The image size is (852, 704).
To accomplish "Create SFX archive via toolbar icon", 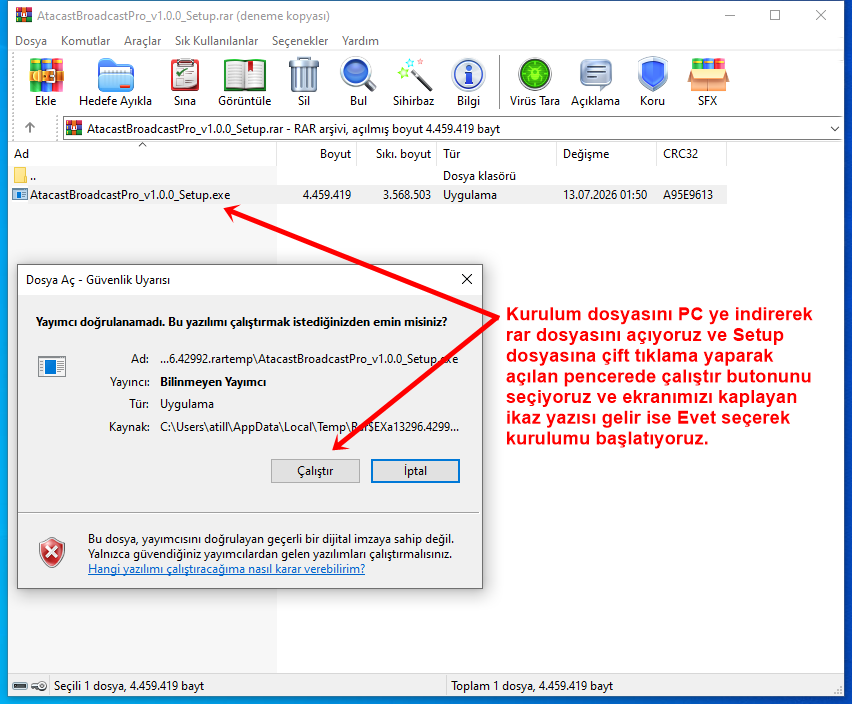I will 707,75.
